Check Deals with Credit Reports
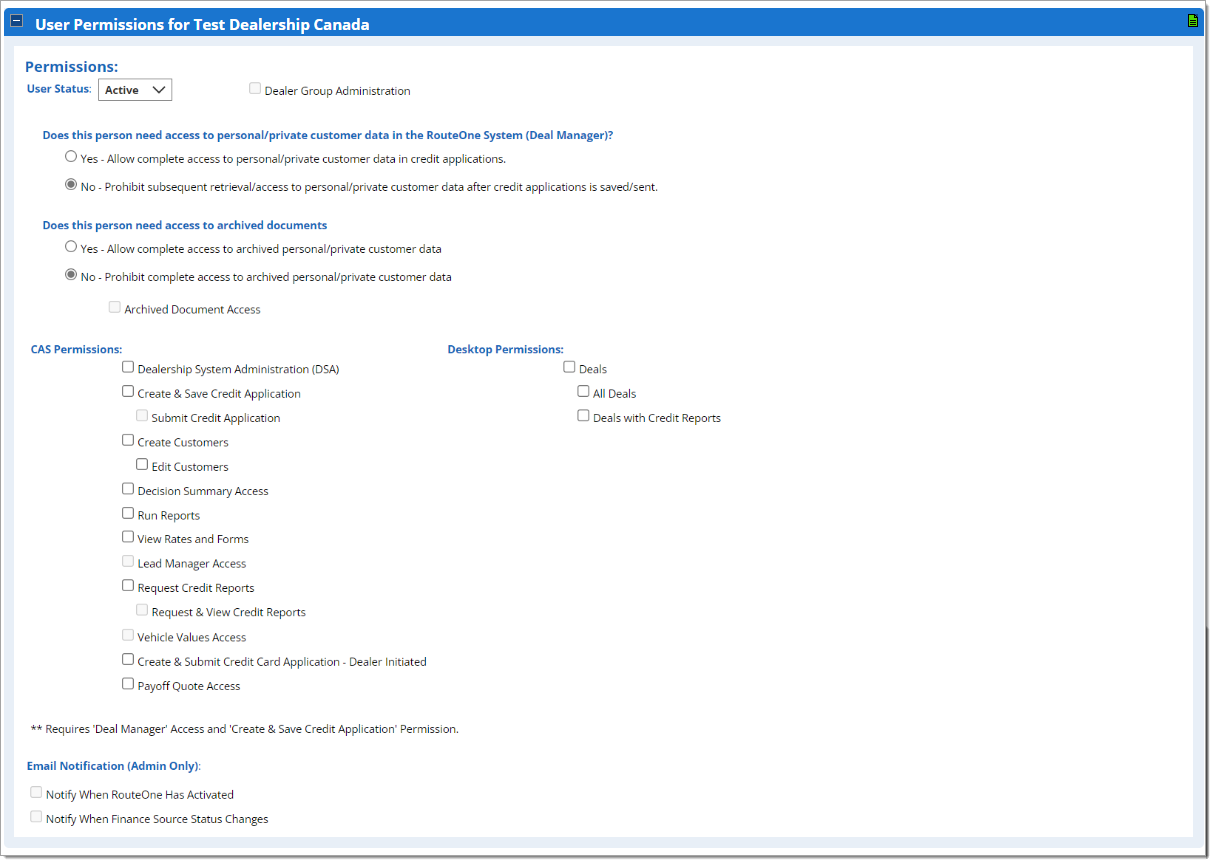The height and width of the screenshot is (863, 1213). 583,416
